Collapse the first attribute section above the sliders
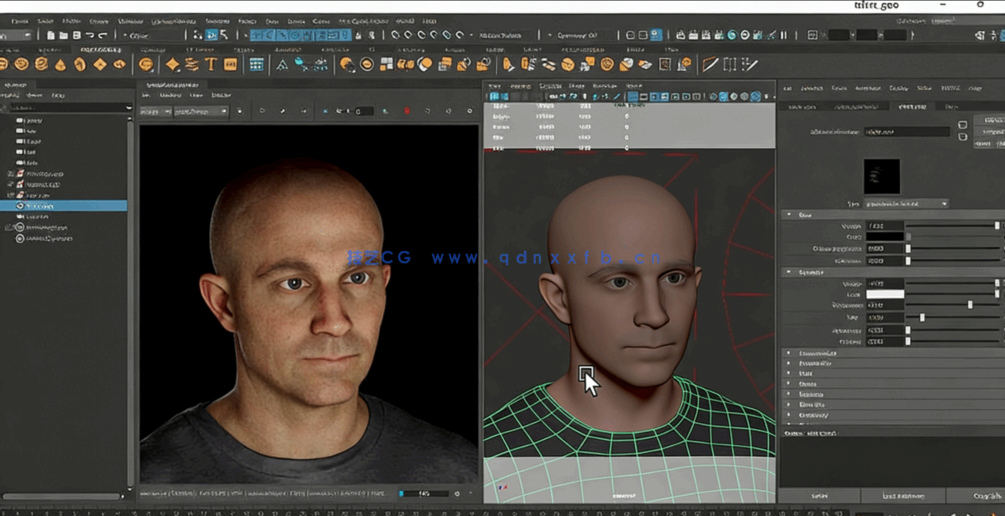The height and width of the screenshot is (516, 1005). (x=789, y=214)
